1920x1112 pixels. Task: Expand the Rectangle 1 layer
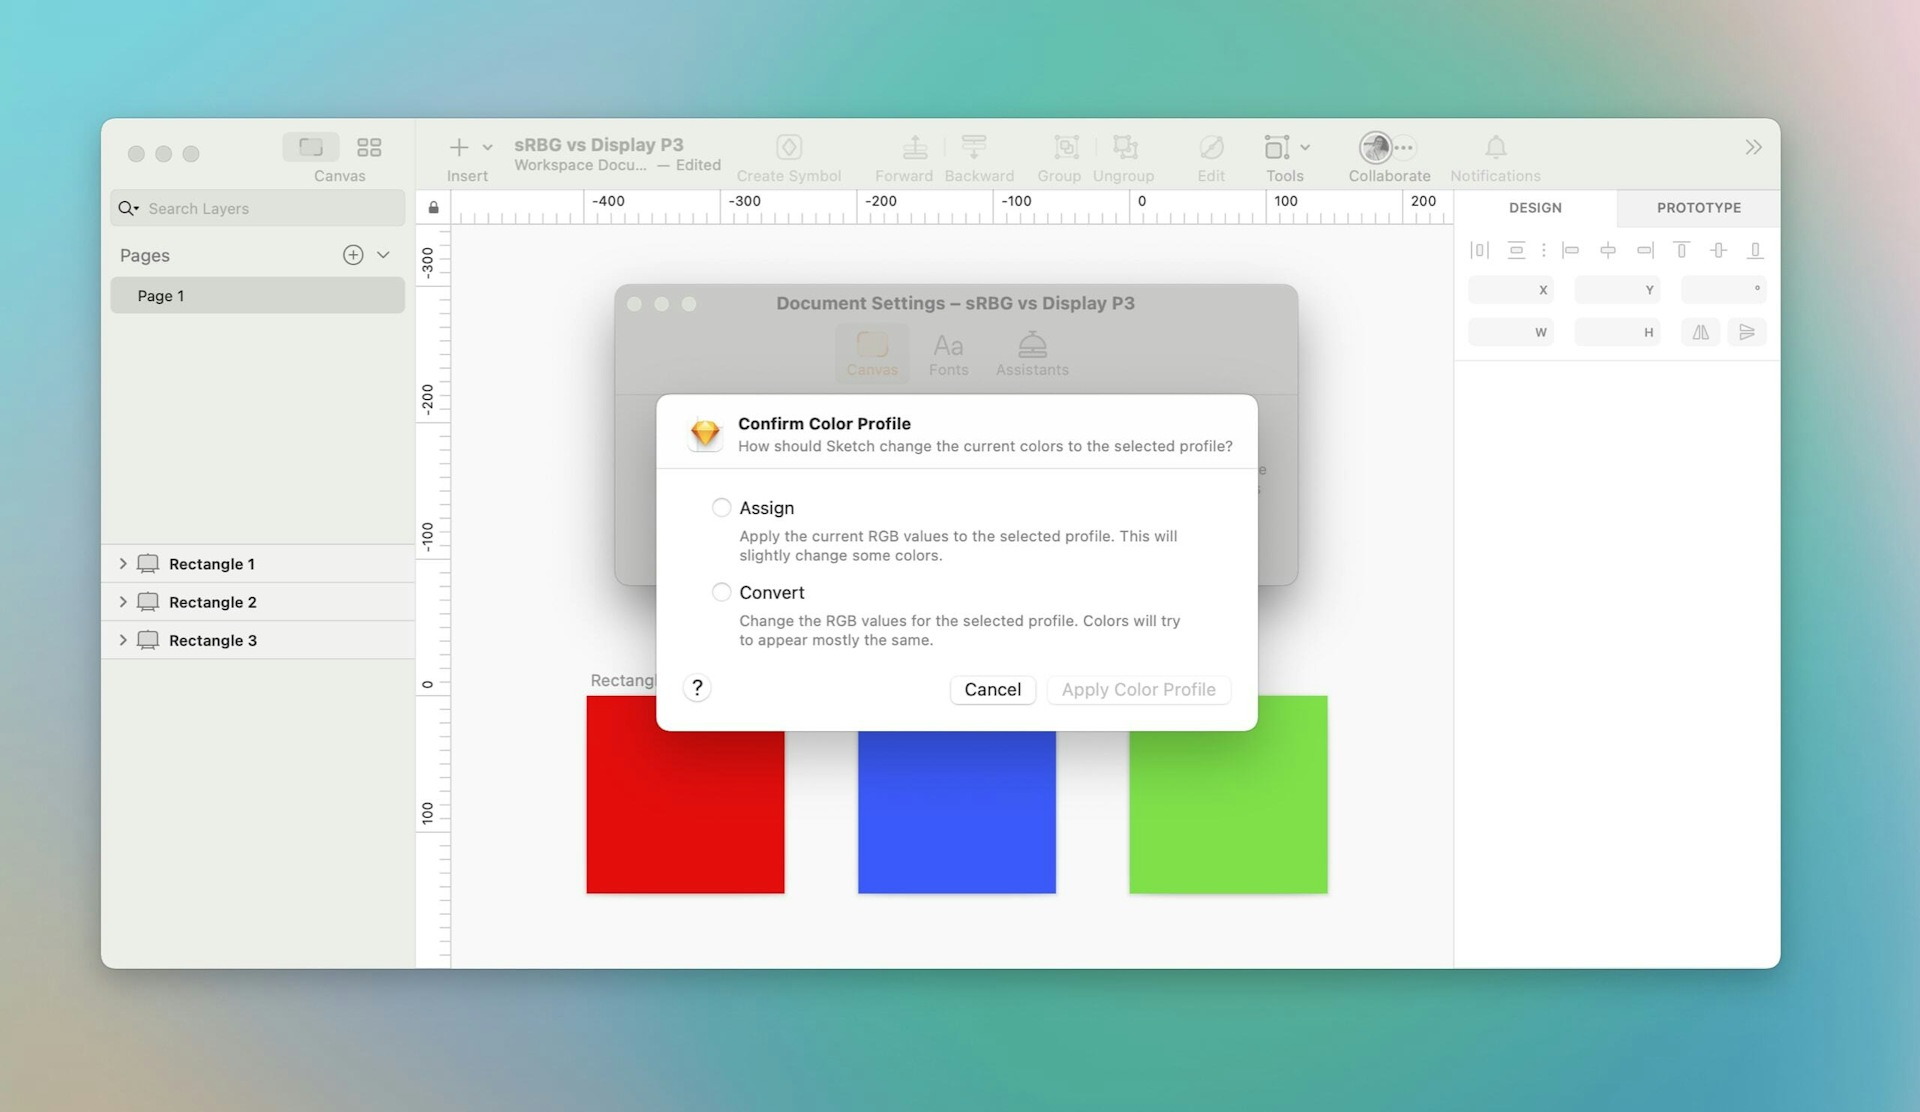[x=122, y=563]
